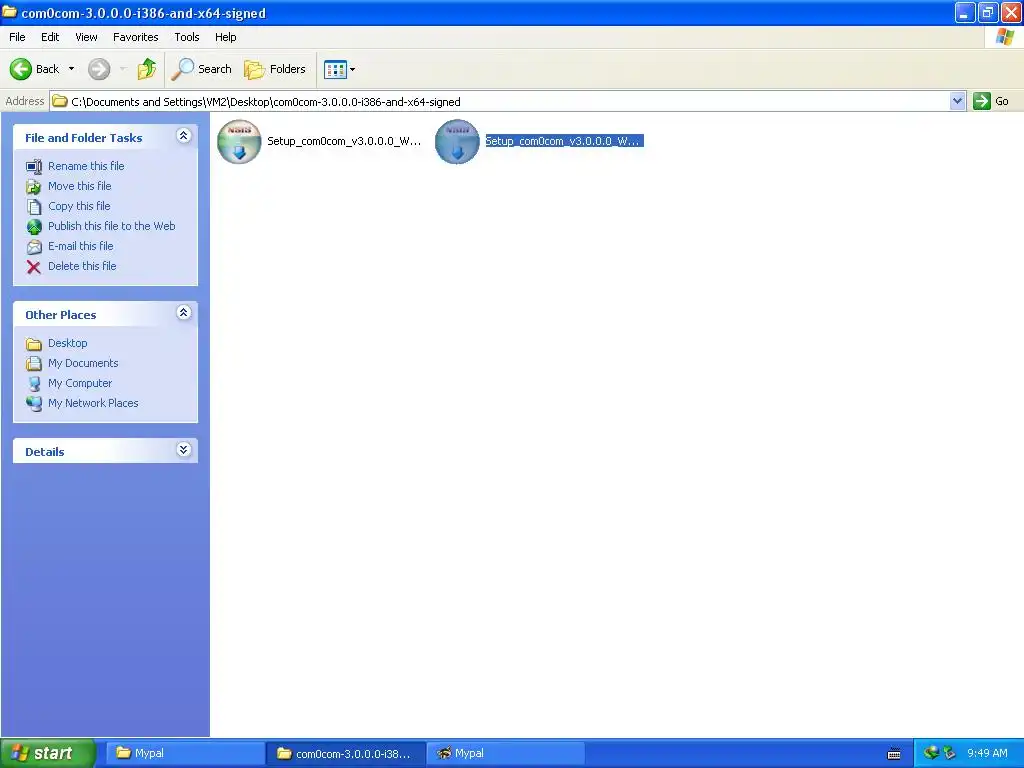Click the window's title bar folder icon
The height and width of the screenshot is (768, 1024).
pyautogui.click(x=9, y=12)
